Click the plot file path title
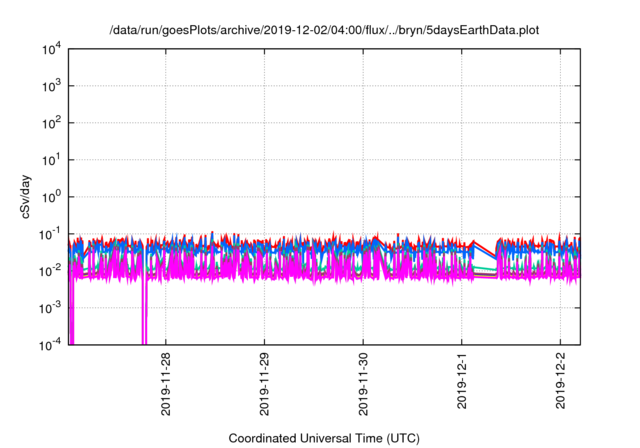Image resolution: width=640 pixels, height=448 pixels. point(324,30)
